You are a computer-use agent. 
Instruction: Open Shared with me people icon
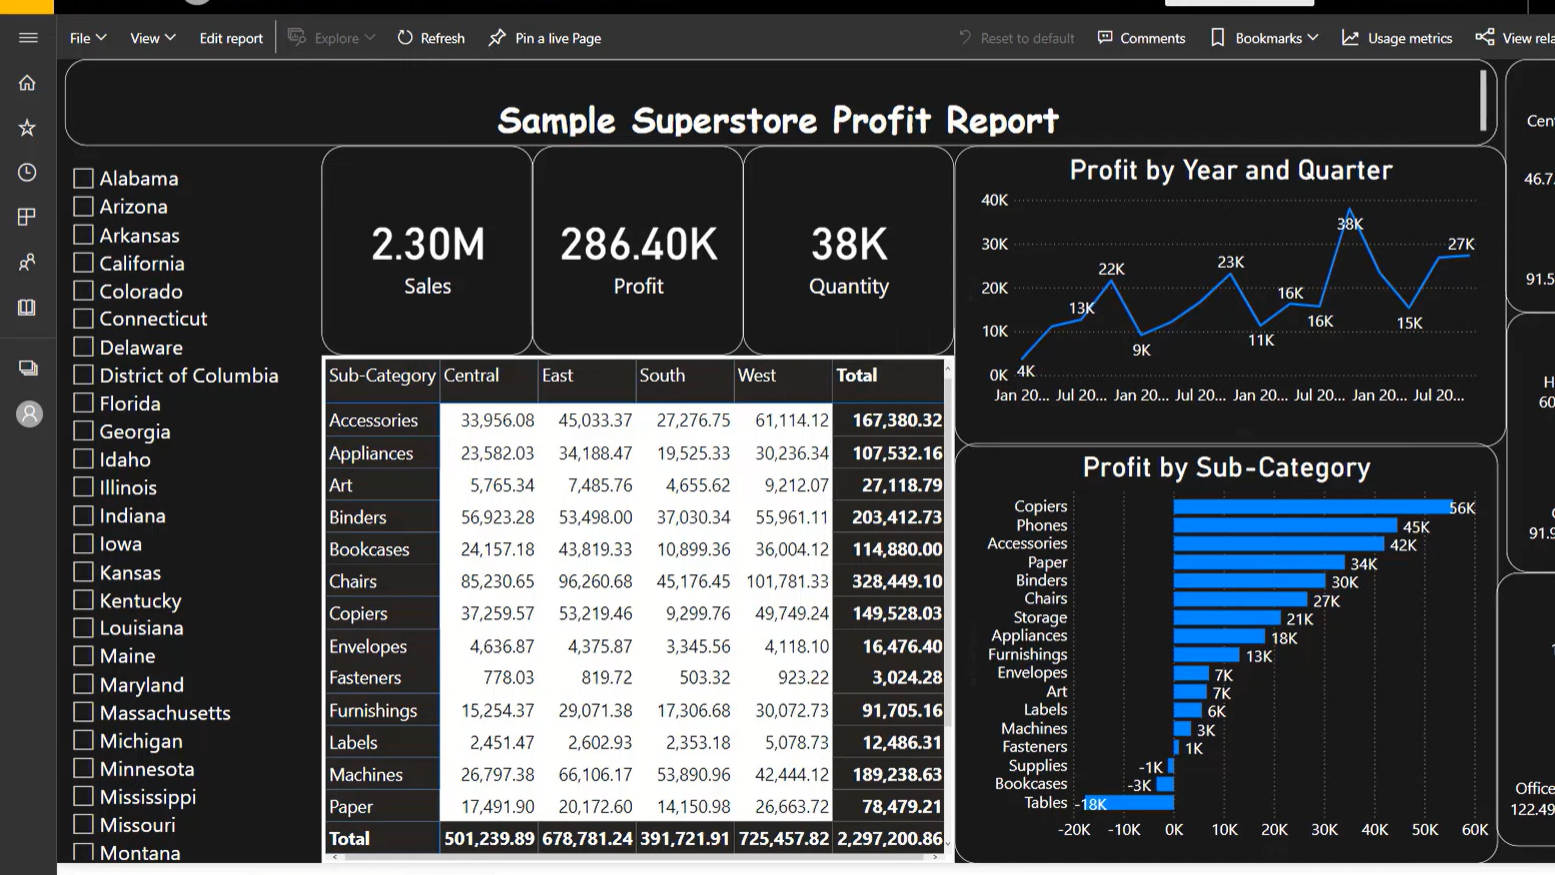point(28,262)
